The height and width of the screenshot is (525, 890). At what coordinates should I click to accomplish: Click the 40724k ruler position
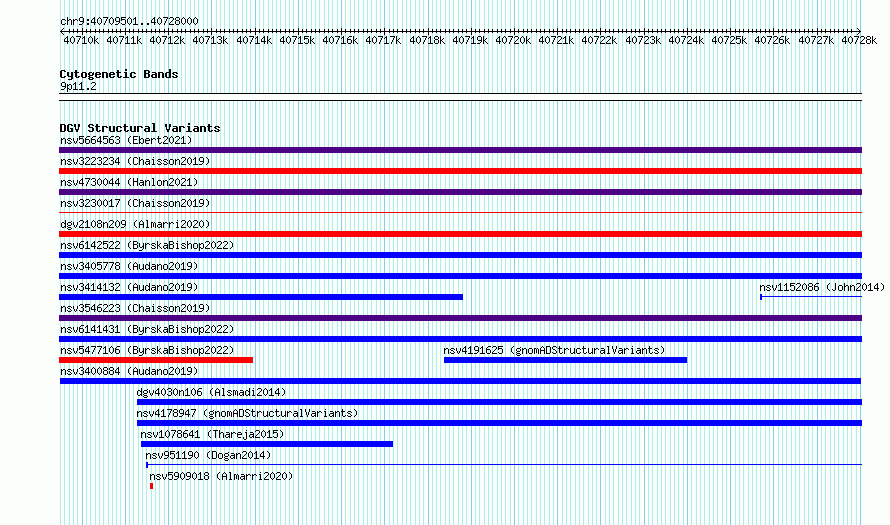coord(686,40)
